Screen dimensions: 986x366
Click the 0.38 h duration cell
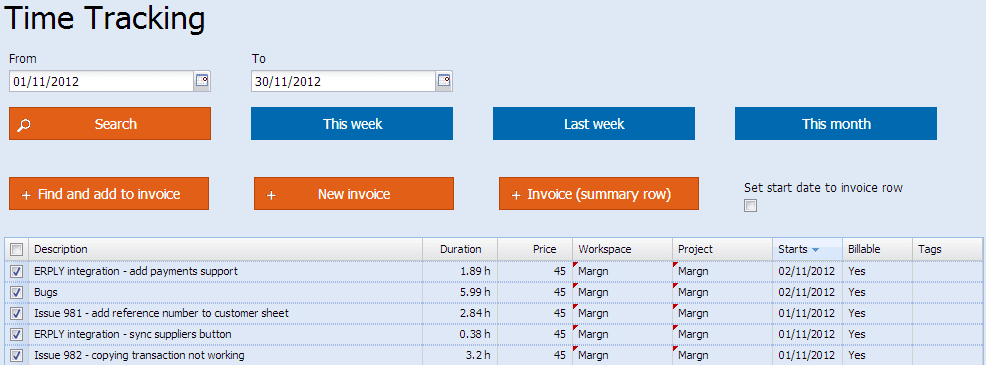coord(460,334)
